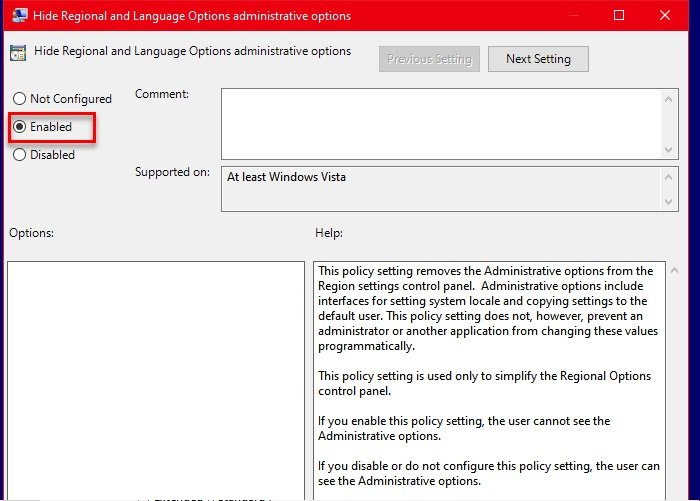Minimize the policy setting window
This screenshot has width=700, height=501.
(x=571, y=15)
